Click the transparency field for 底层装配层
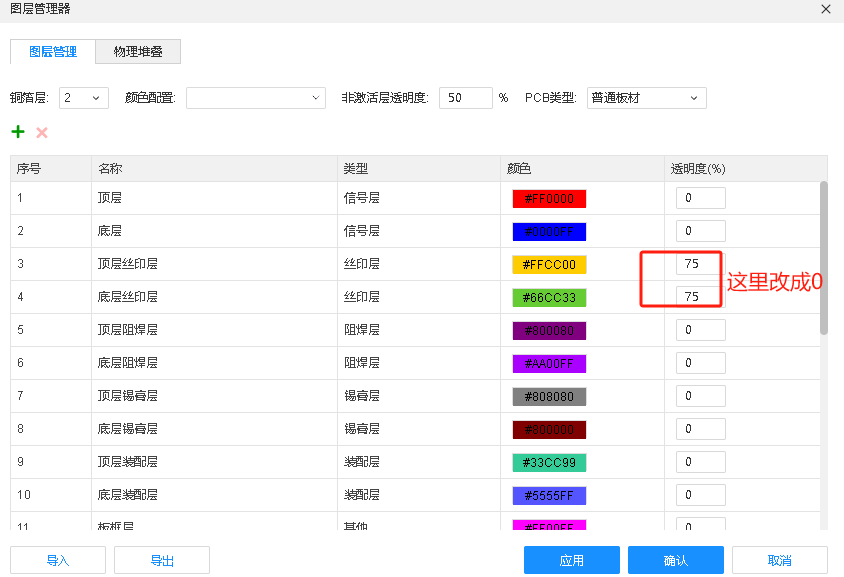844x577 pixels. coord(701,495)
